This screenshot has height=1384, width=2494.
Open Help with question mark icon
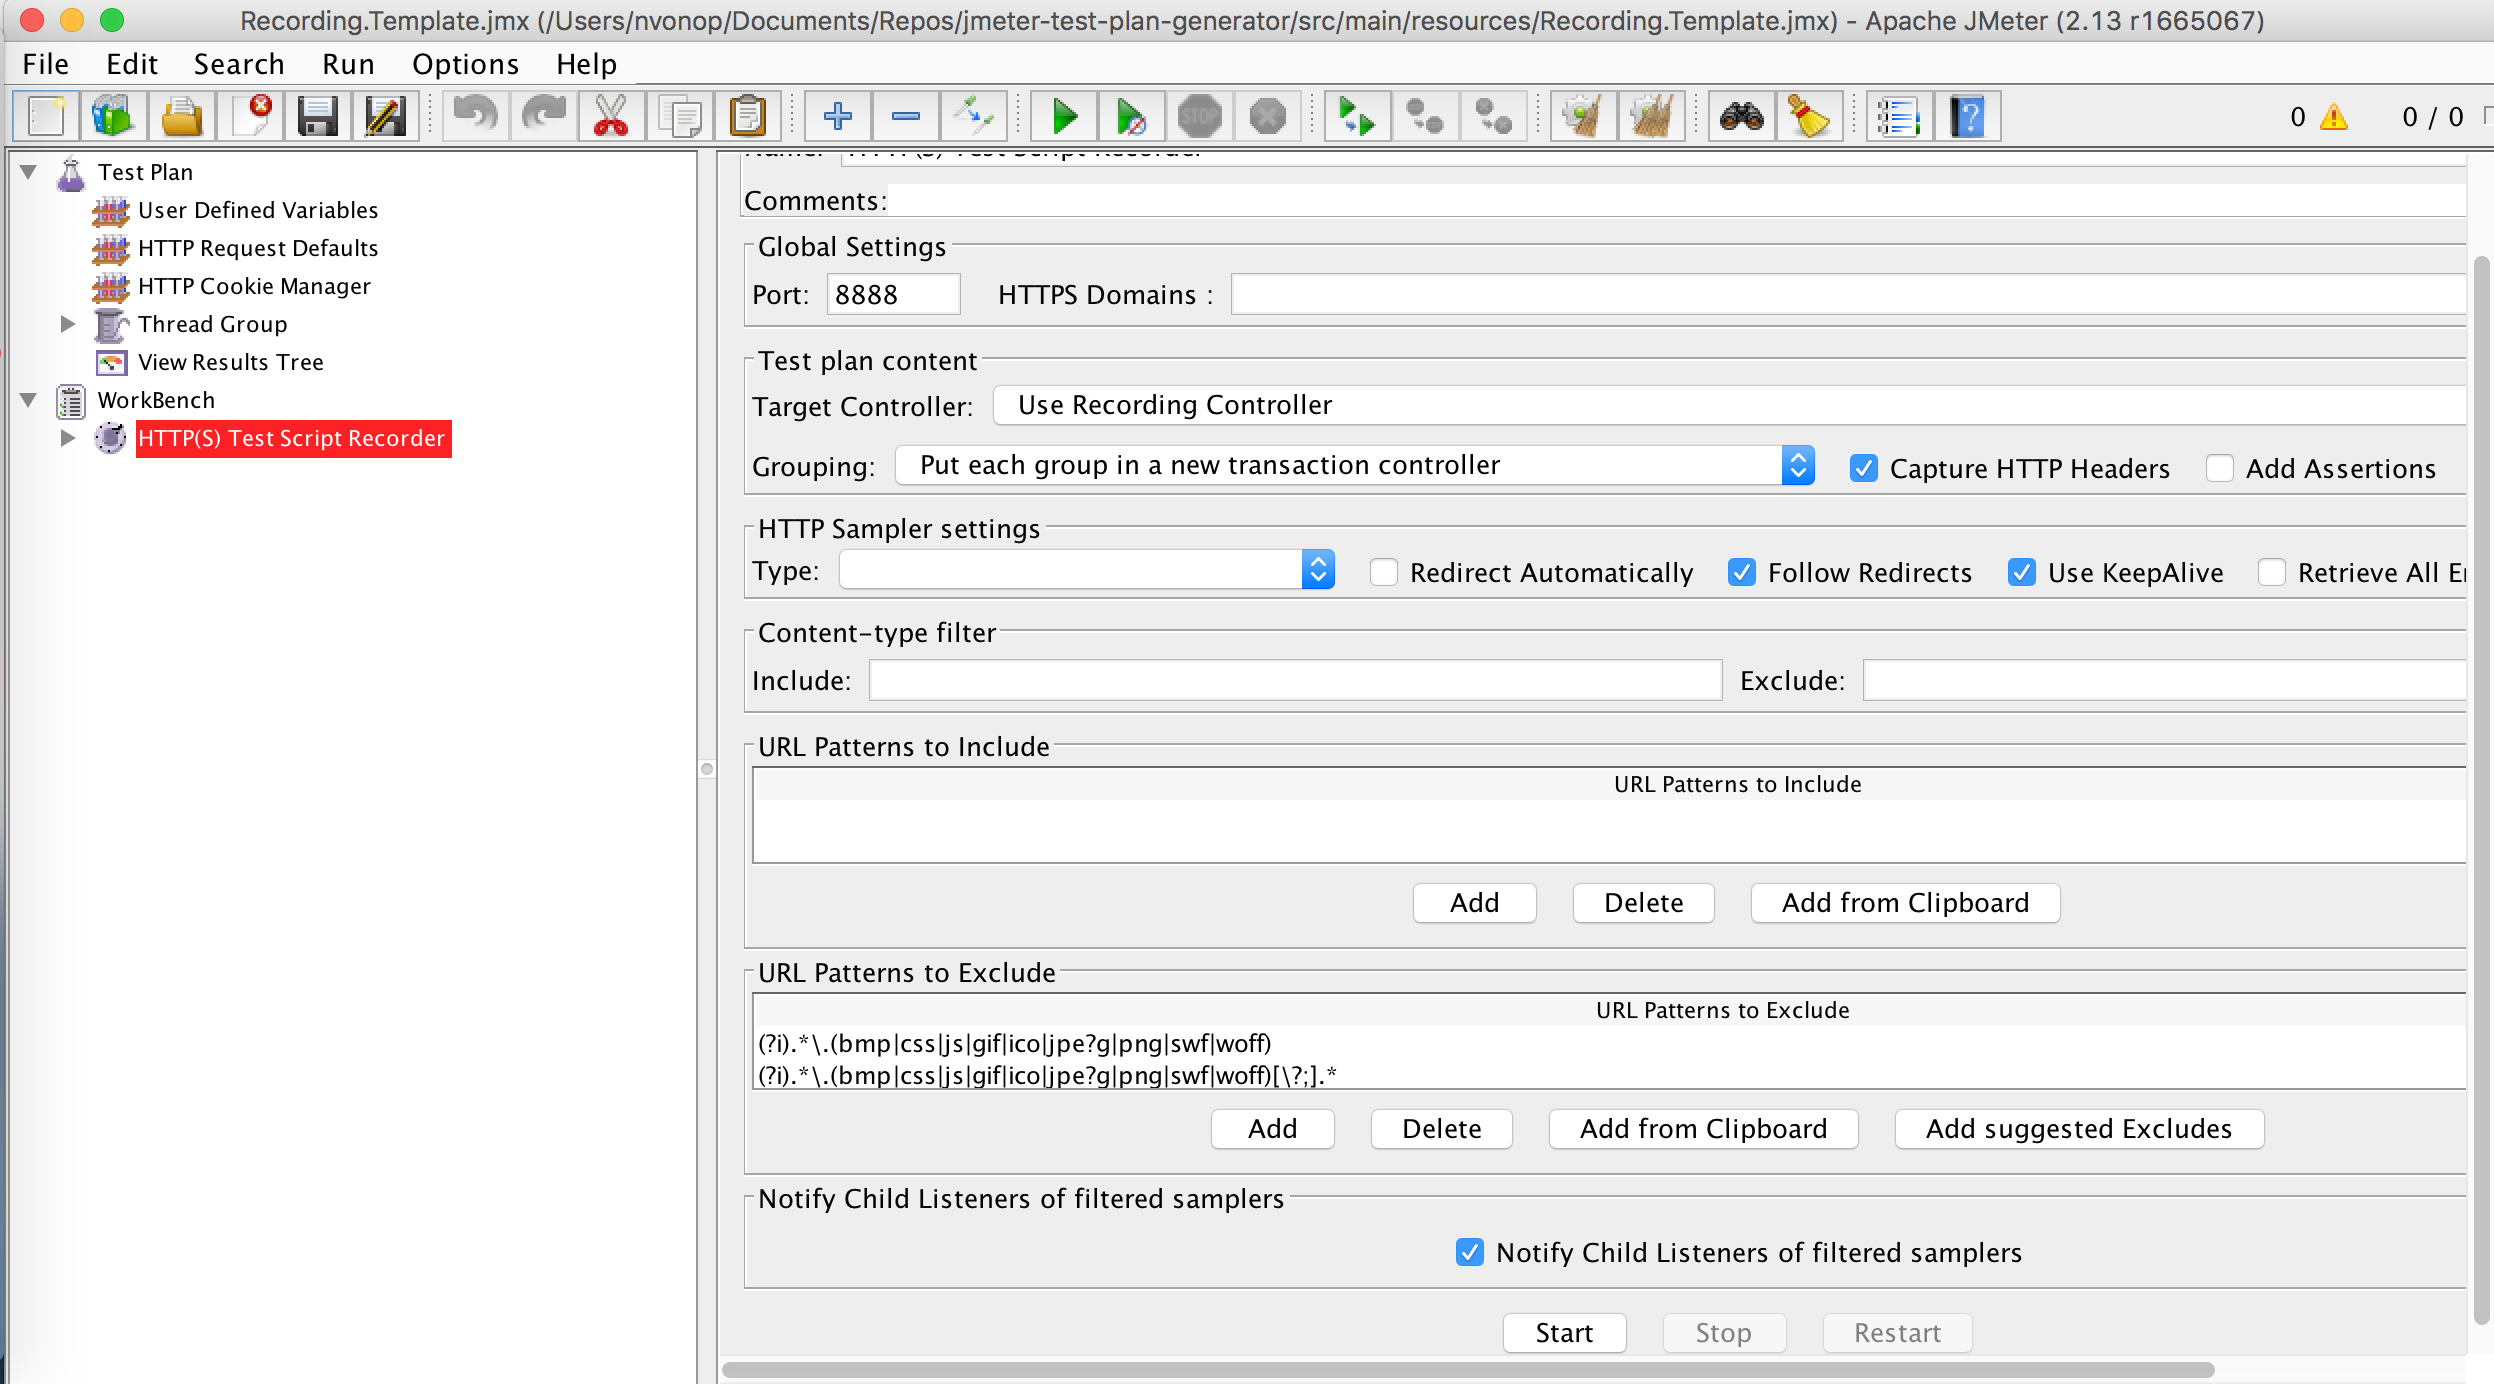tap(1967, 117)
